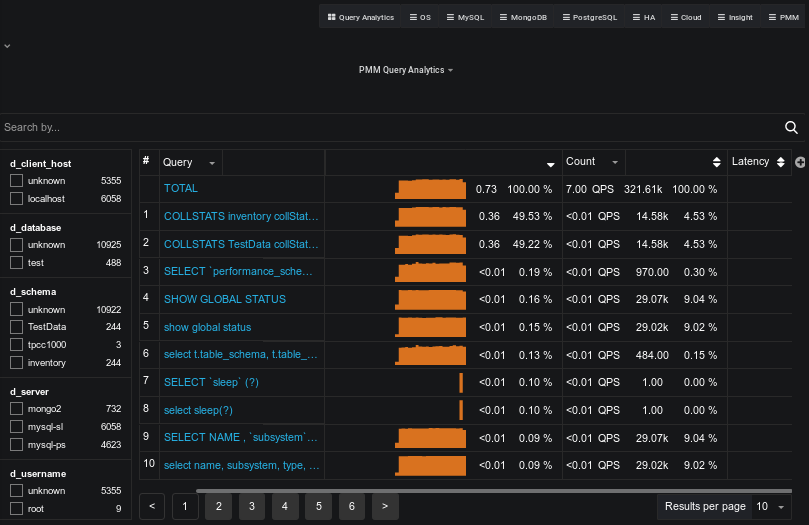Viewport: 809px width, 525px height.
Task: Click the add column plus icon
Action: (x=800, y=162)
